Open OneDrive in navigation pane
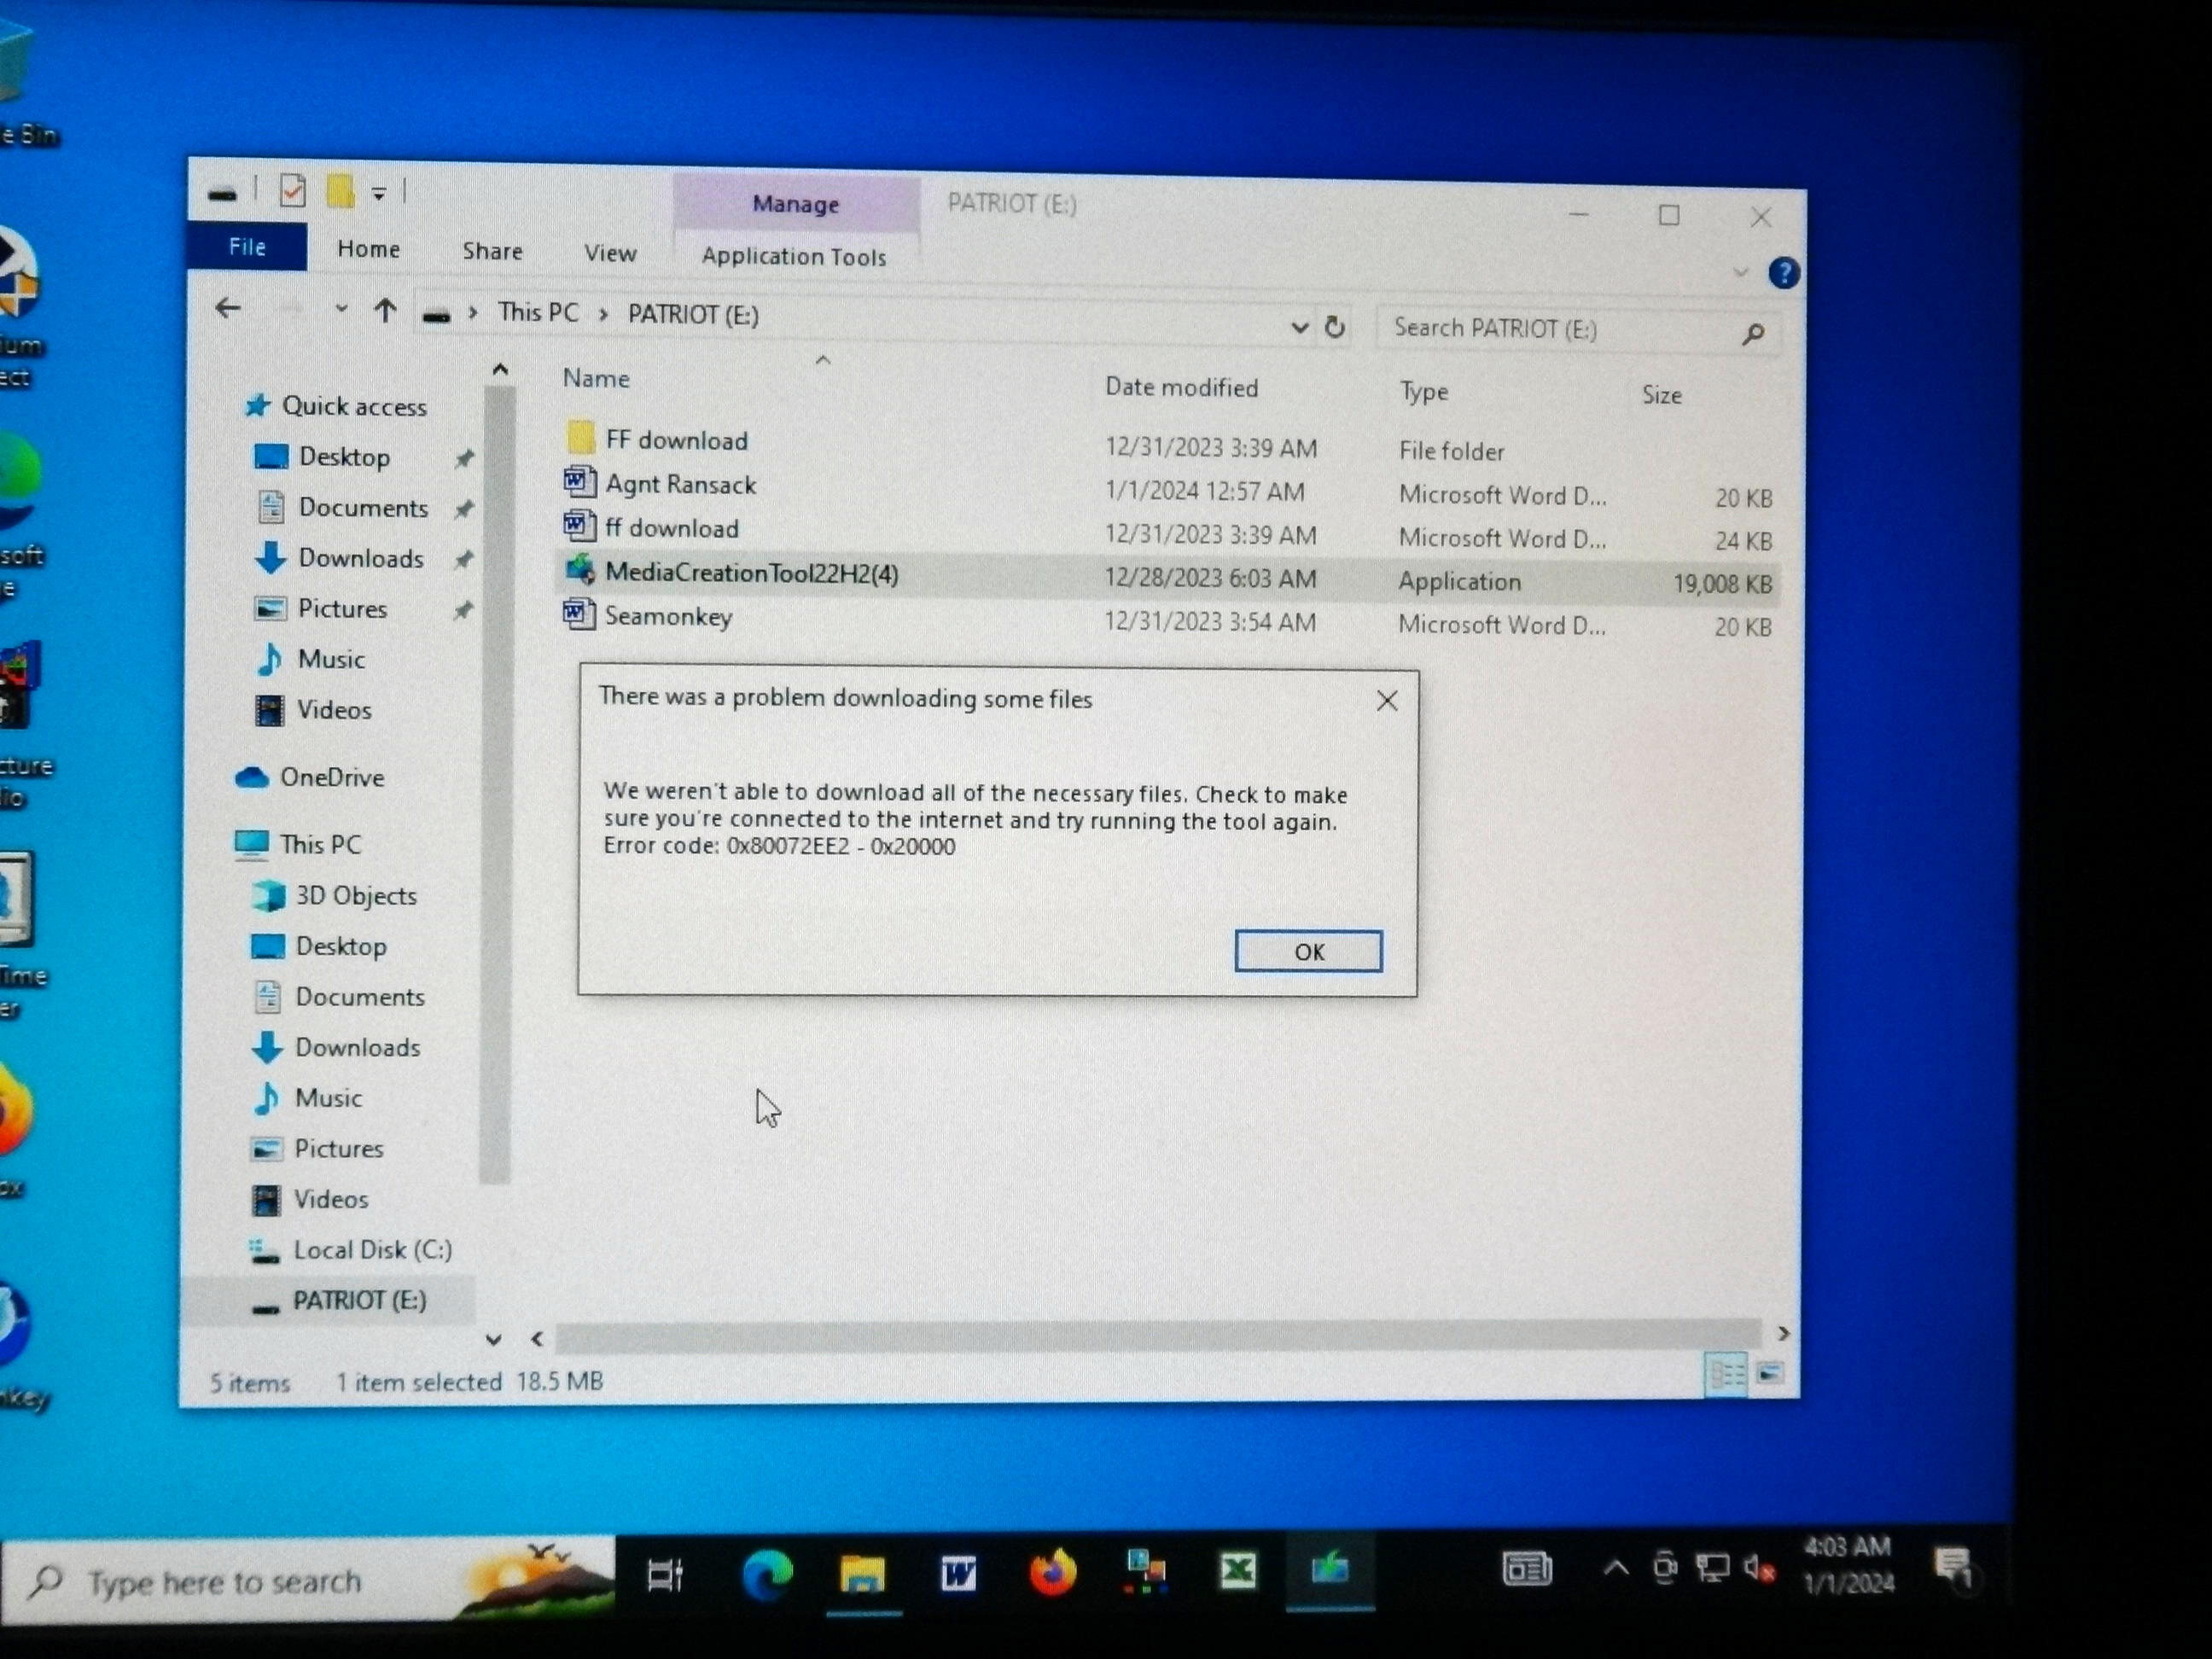Image resolution: width=2212 pixels, height=1659 pixels. [331, 777]
